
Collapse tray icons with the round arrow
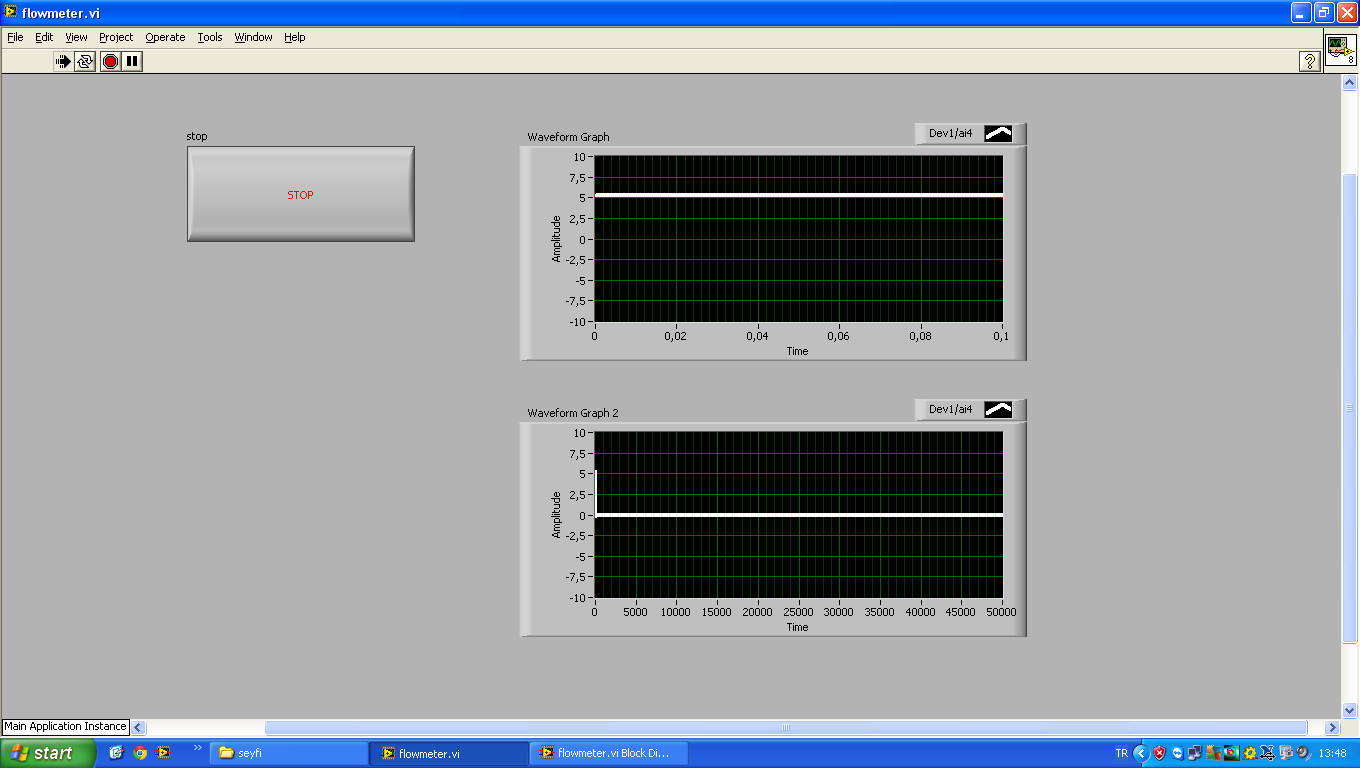pos(1140,753)
